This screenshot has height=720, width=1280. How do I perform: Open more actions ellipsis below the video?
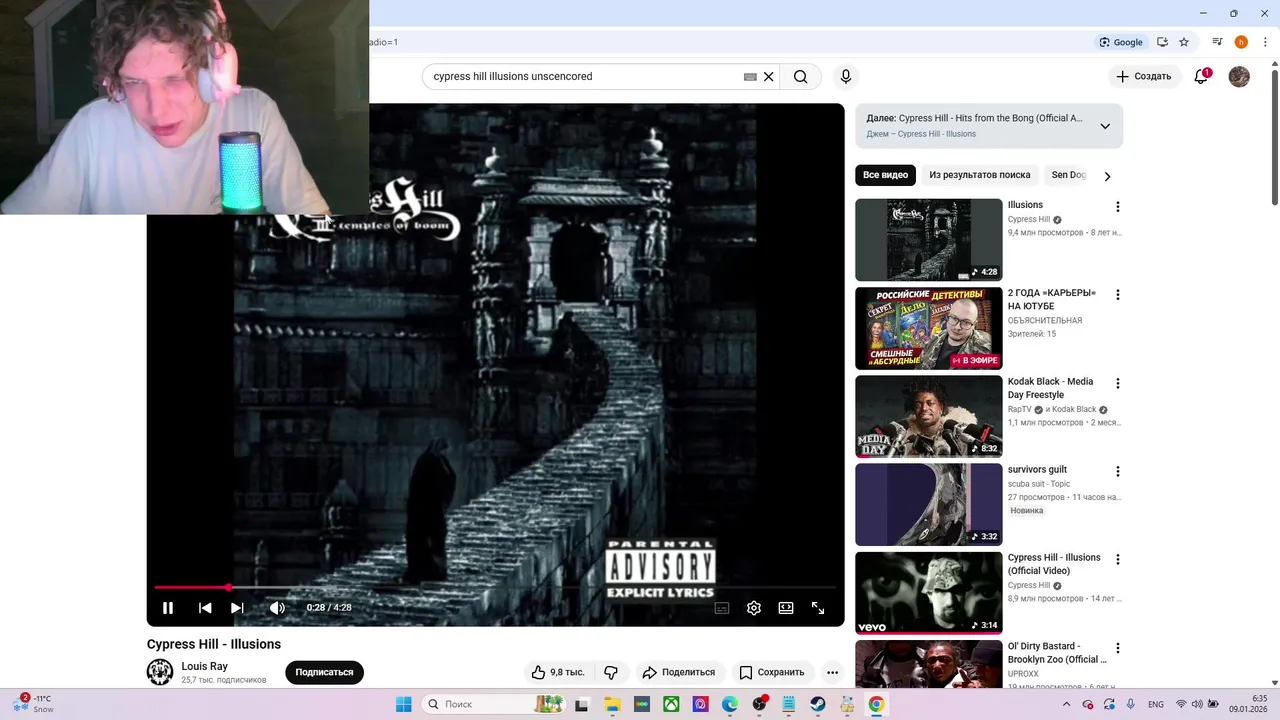coord(832,672)
